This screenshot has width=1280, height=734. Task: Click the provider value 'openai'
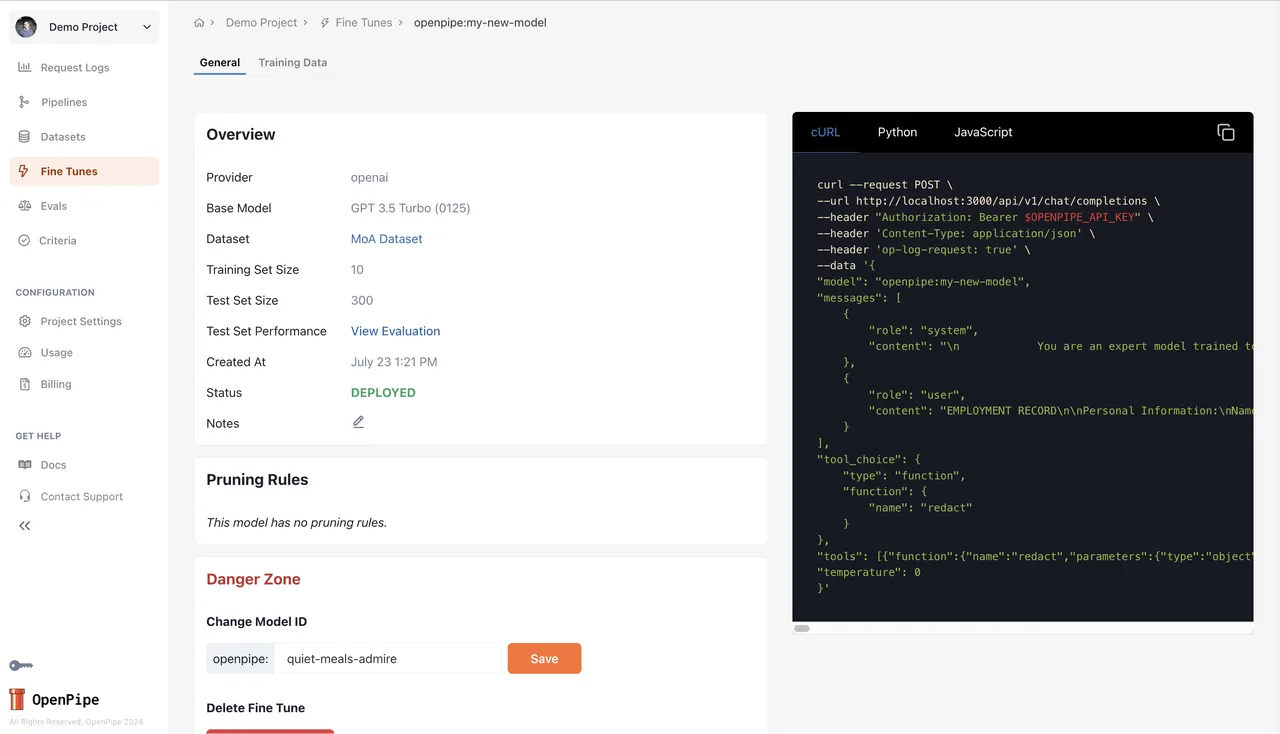(369, 177)
